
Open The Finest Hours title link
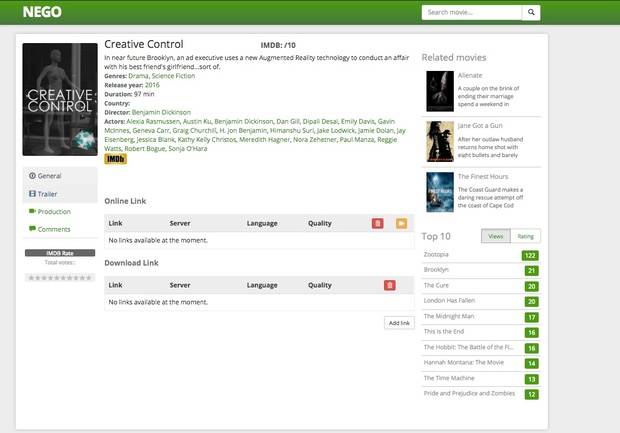[483, 176]
